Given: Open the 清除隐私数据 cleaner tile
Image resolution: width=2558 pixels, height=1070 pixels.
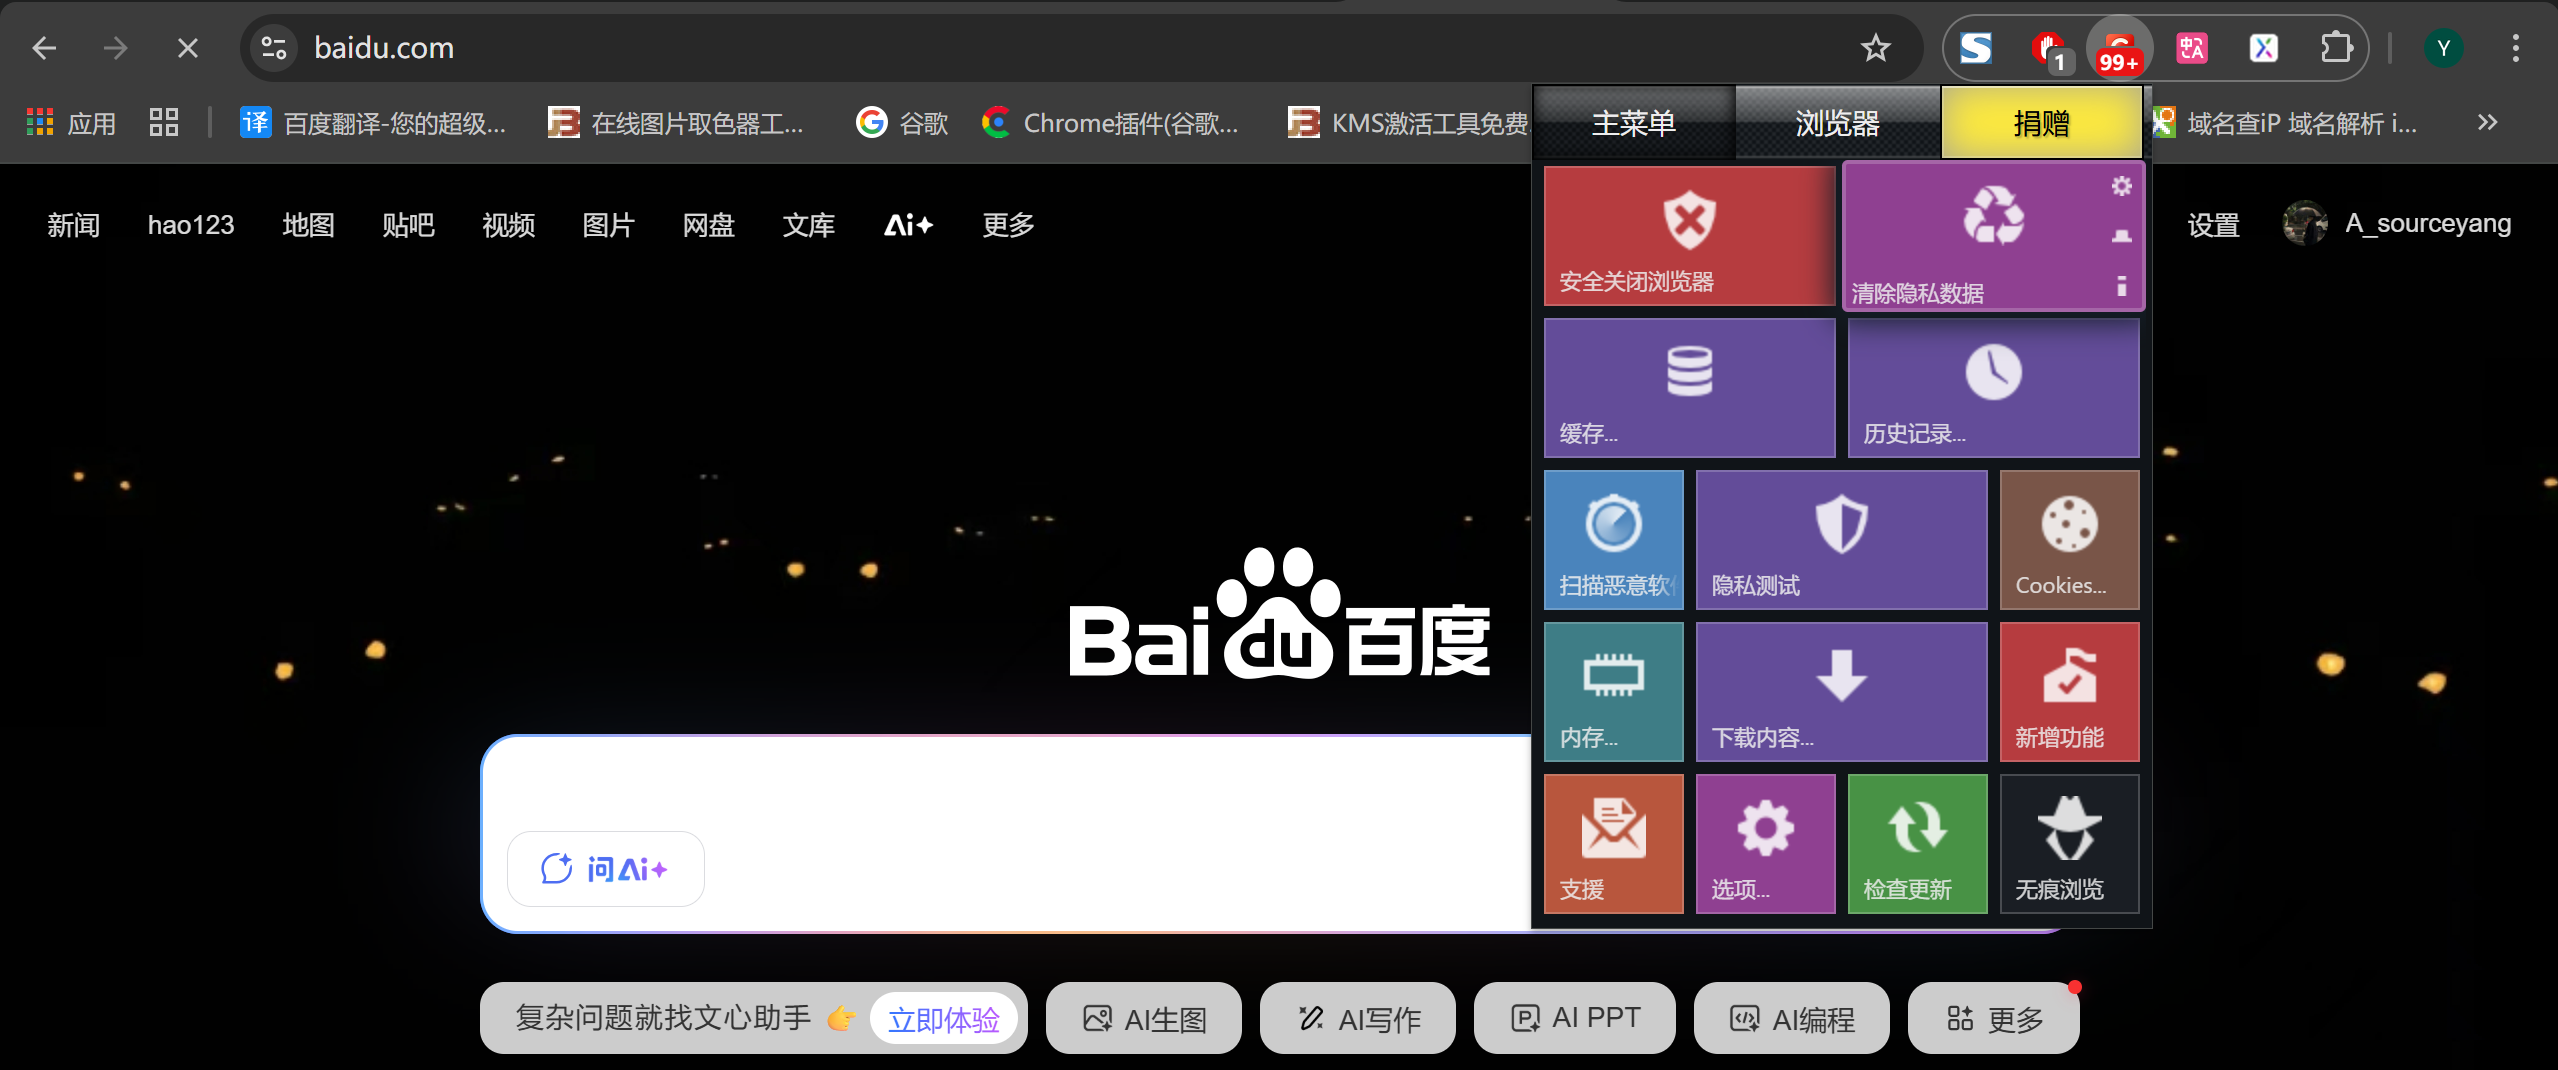Looking at the screenshot, I should (1992, 235).
